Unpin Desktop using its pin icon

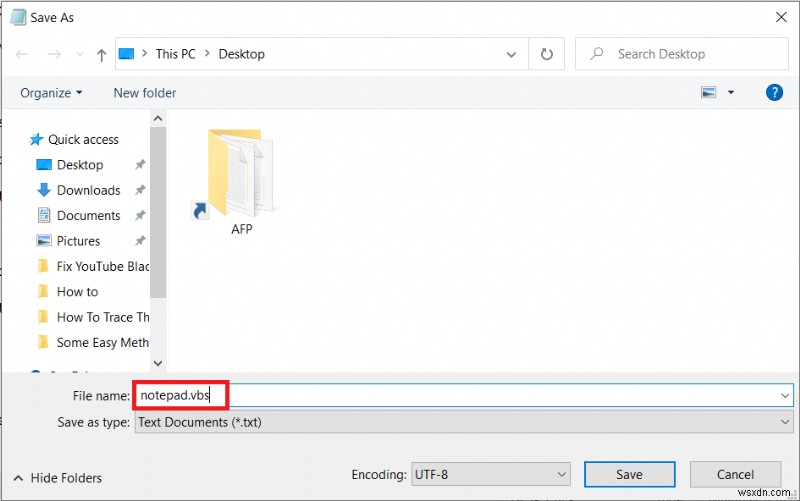140,164
